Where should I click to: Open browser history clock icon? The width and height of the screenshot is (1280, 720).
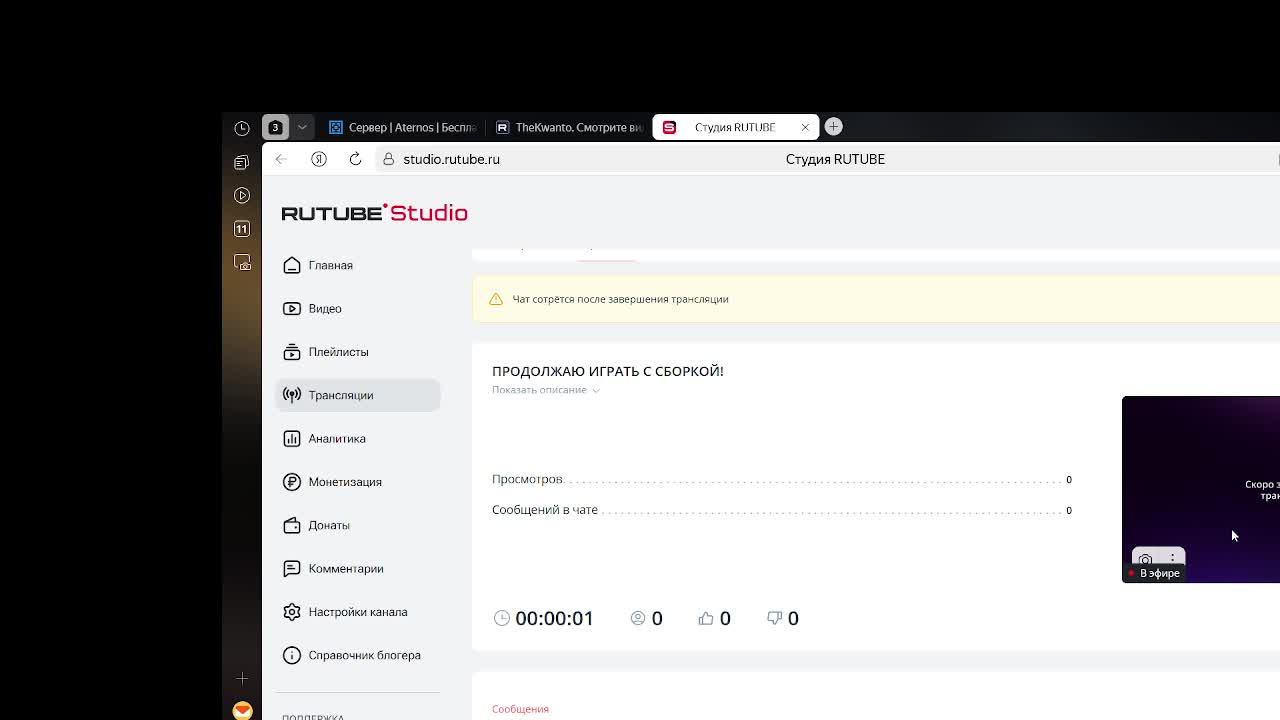(x=242, y=128)
